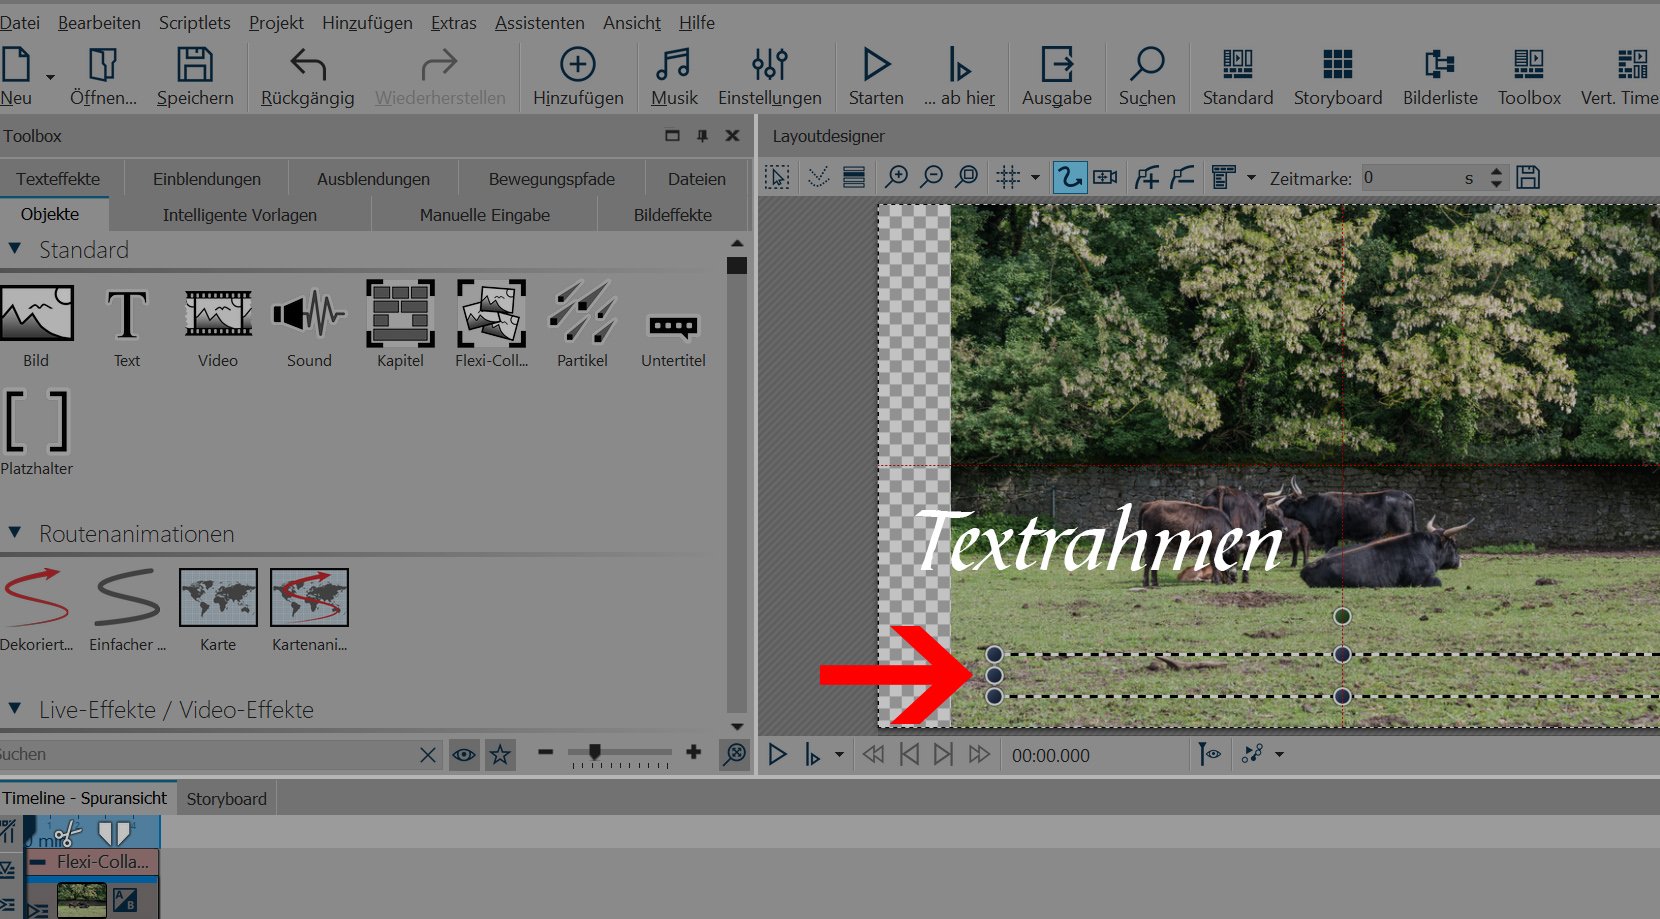Click the Speichern button
This screenshot has width=1660, height=919.
[195, 77]
